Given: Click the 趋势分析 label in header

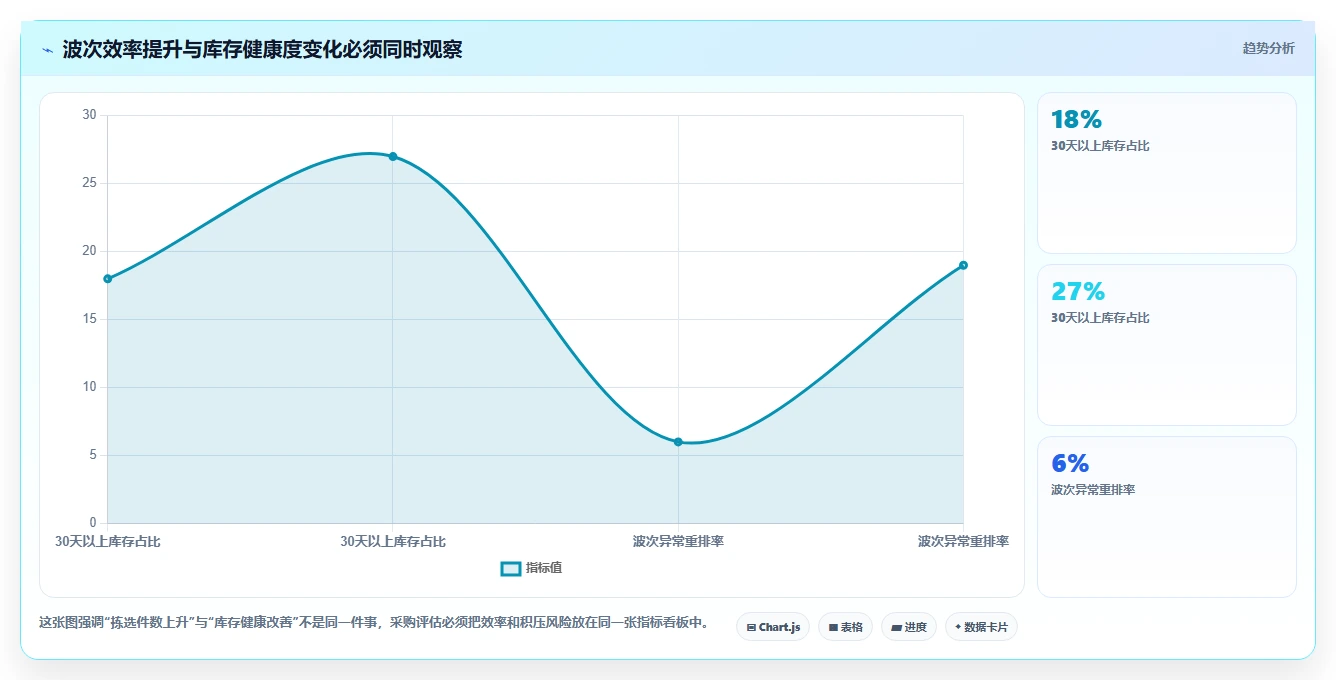Looking at the screenshot, I should pyautogui.click(x=1268, y=48).
